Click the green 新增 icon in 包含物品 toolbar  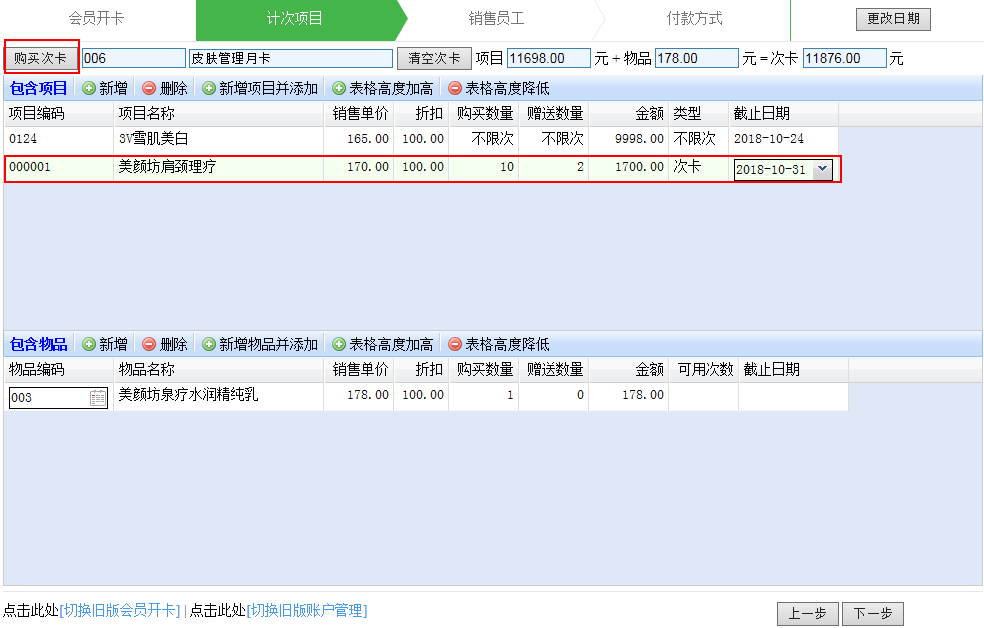89,345
